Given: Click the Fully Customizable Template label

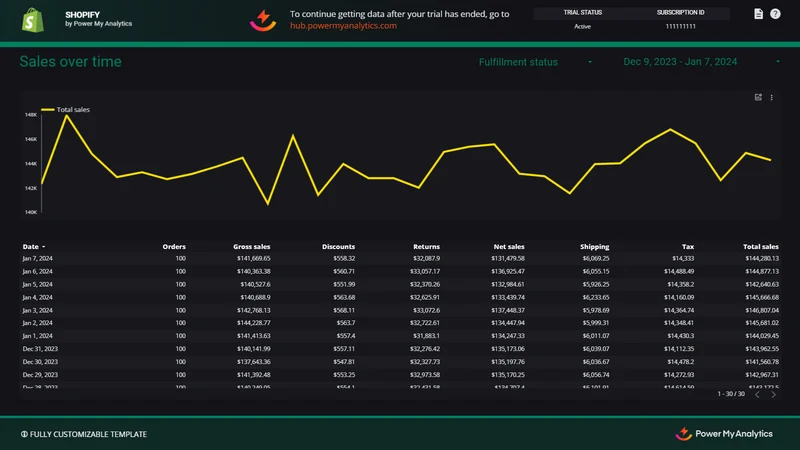Looking at the screenshot, I should click(x=88, y=434).
